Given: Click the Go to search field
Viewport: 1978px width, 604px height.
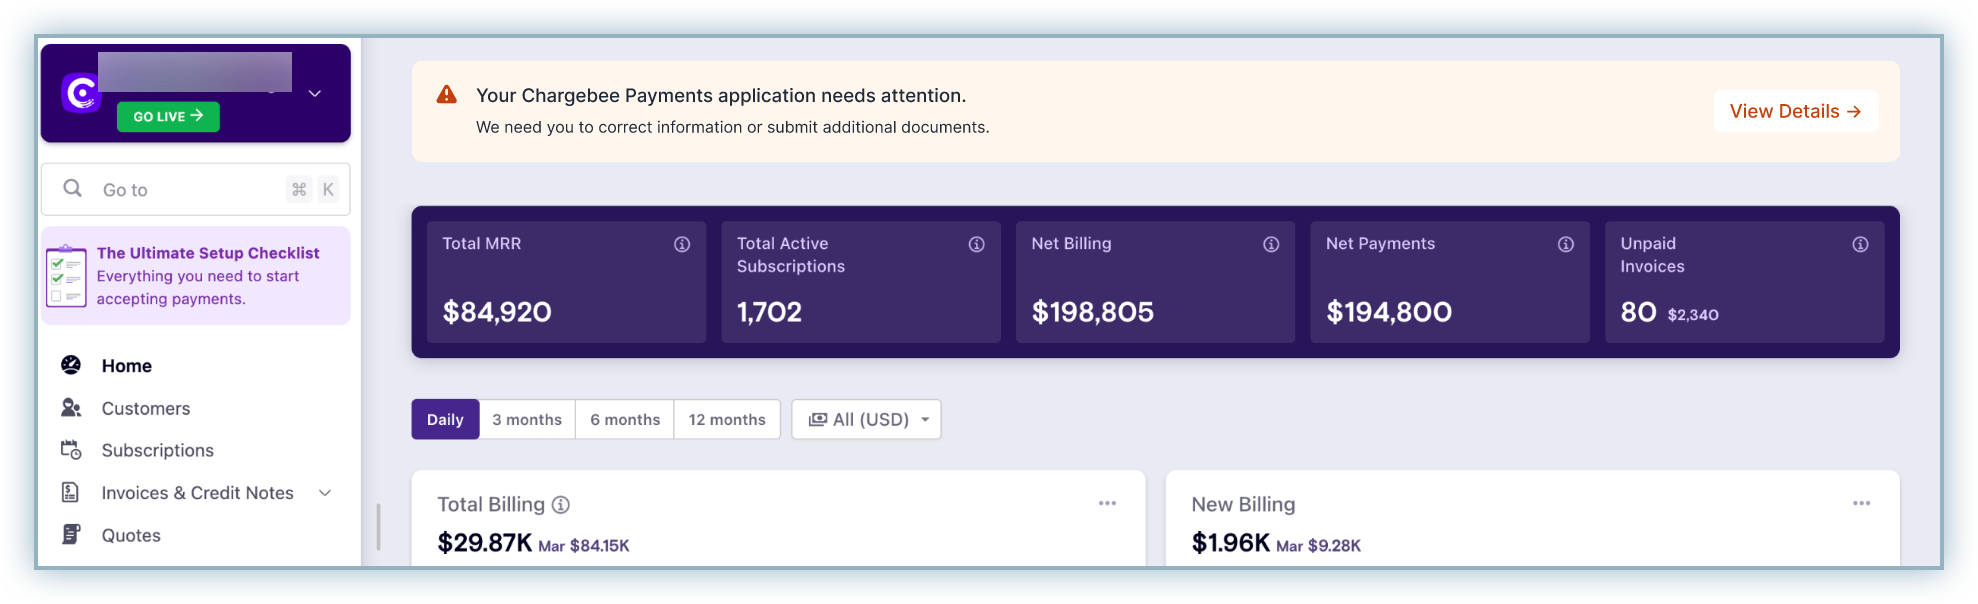Looking at the screenshot, I should tap(196, 189).
